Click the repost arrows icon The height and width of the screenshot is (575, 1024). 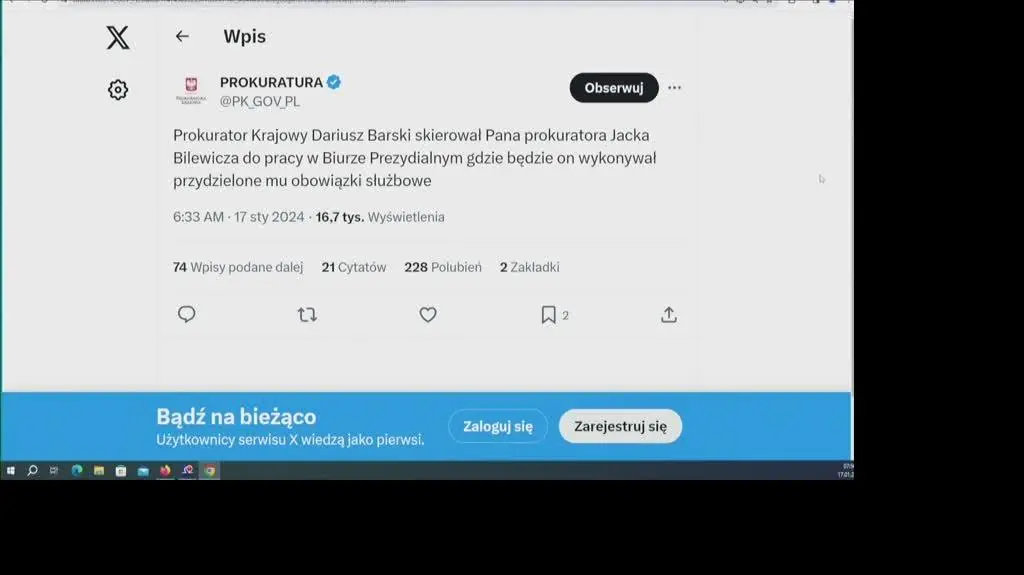point(307,315)
